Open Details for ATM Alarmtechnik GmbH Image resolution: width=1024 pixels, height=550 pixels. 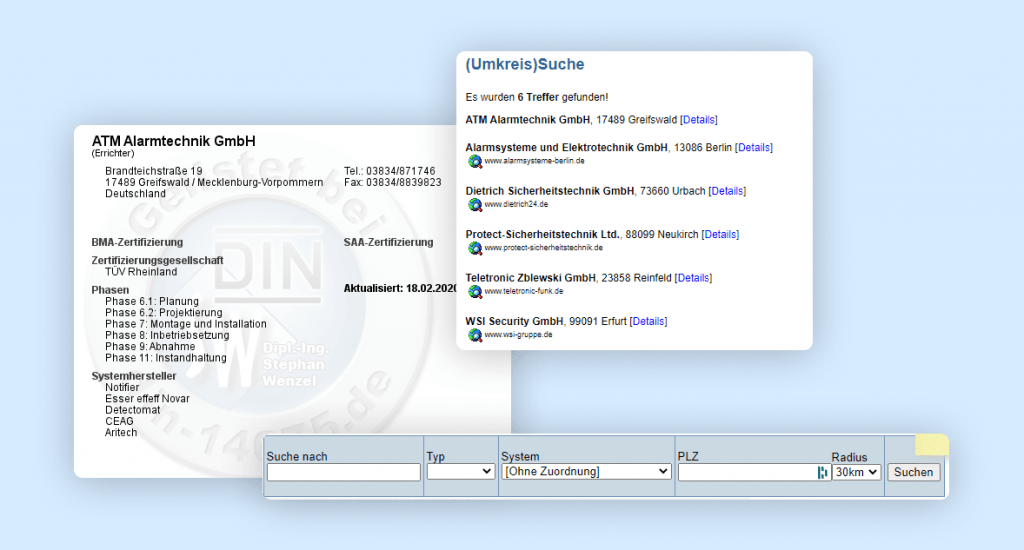699,120
